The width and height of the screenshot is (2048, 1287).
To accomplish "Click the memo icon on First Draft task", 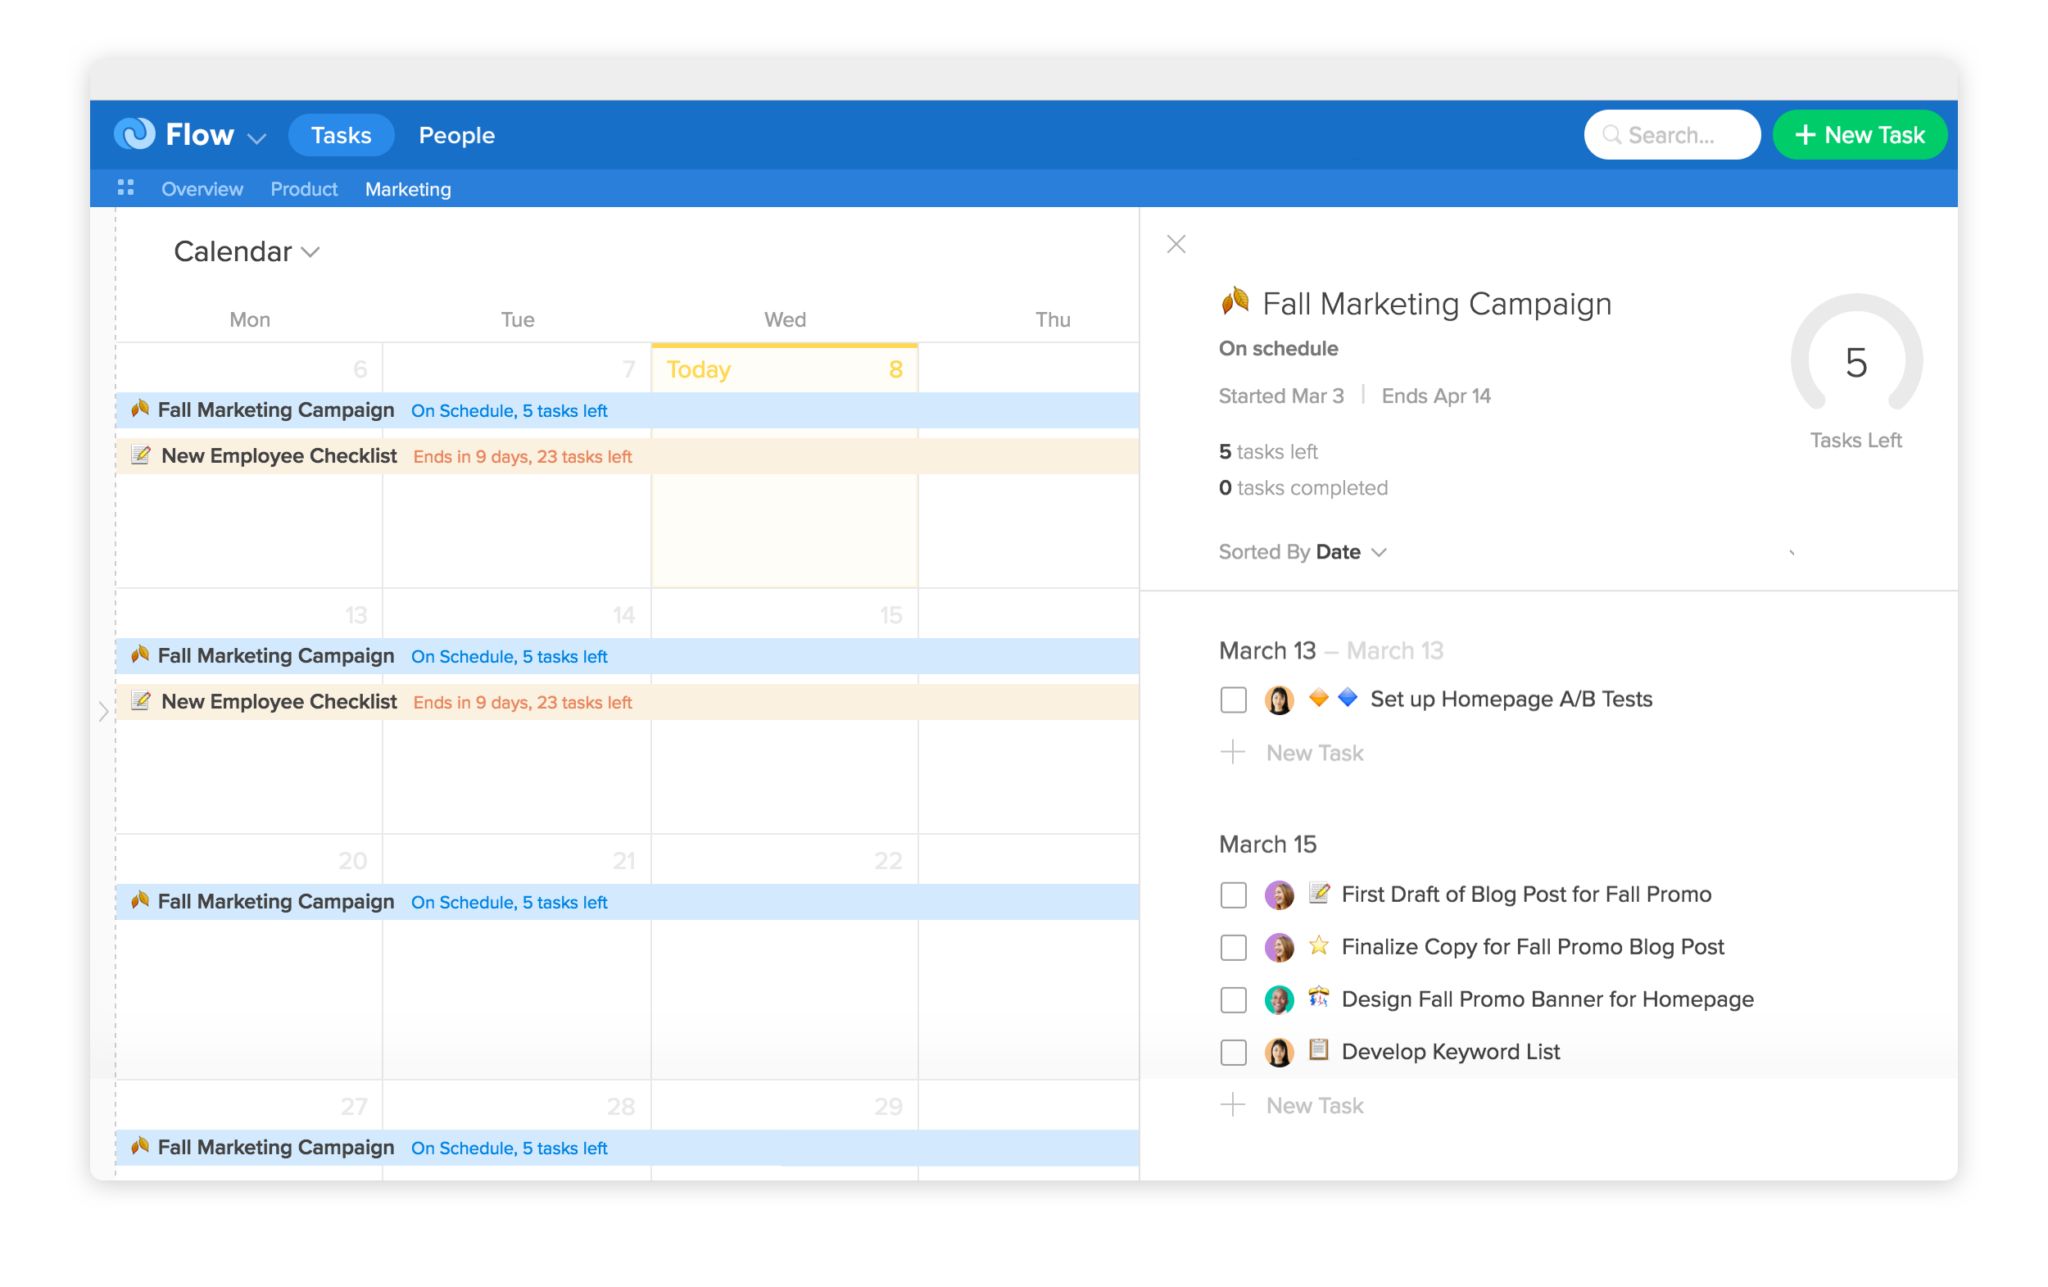I will [1319, 892].
